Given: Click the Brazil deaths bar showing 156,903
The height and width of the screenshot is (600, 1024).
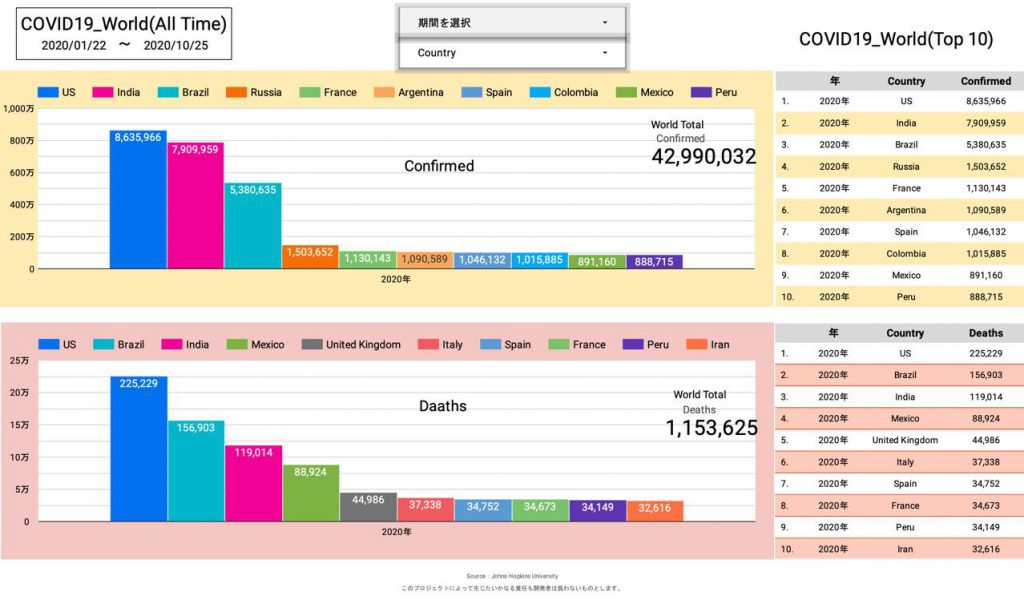Looking at the screenshot, I should click(x=195, y=470).
